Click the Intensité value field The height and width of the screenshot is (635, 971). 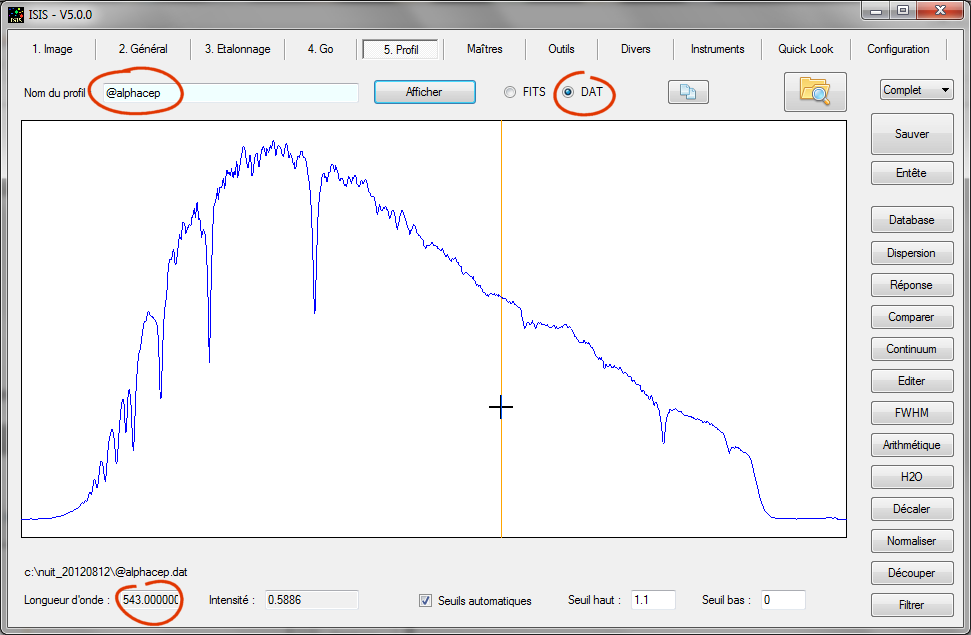tap(312, 600)
